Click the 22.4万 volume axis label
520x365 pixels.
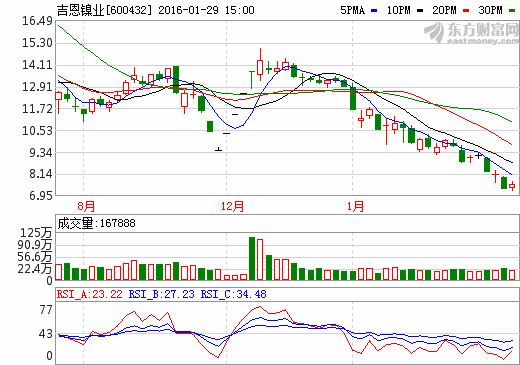pyautogui.click(x=35, y=269)
